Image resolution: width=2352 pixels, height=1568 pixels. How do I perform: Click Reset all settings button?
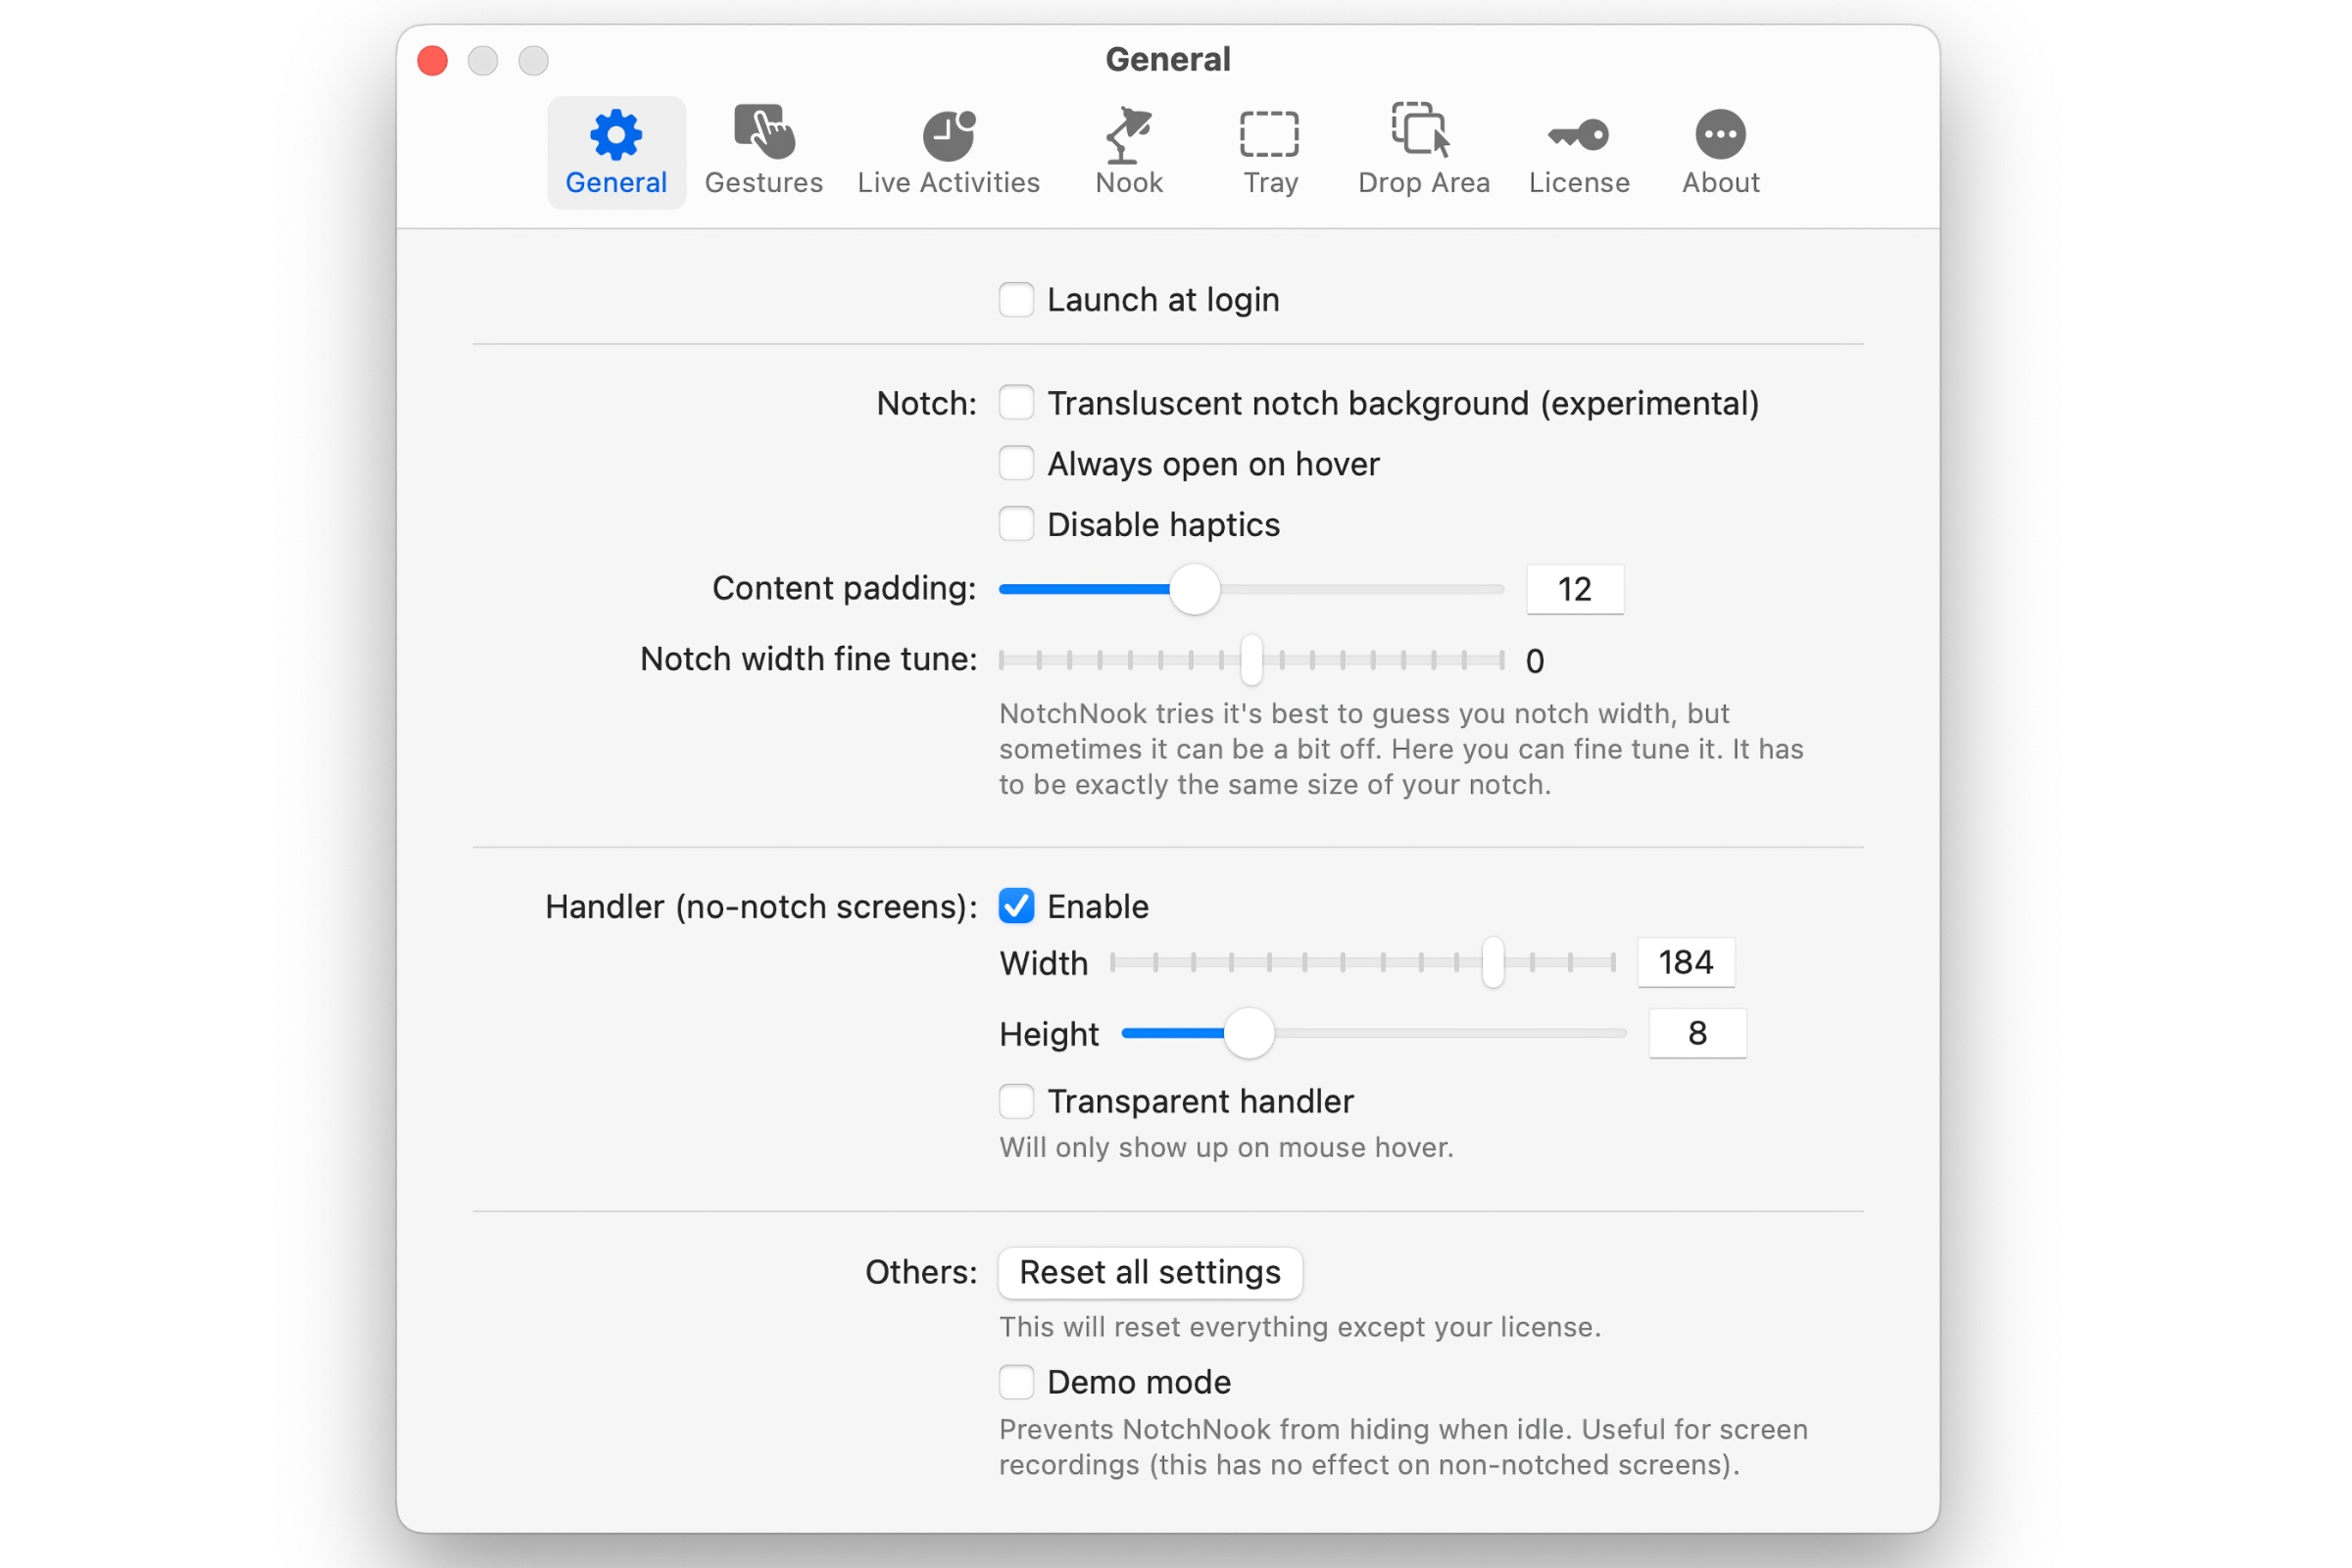coord(1150,1272)
